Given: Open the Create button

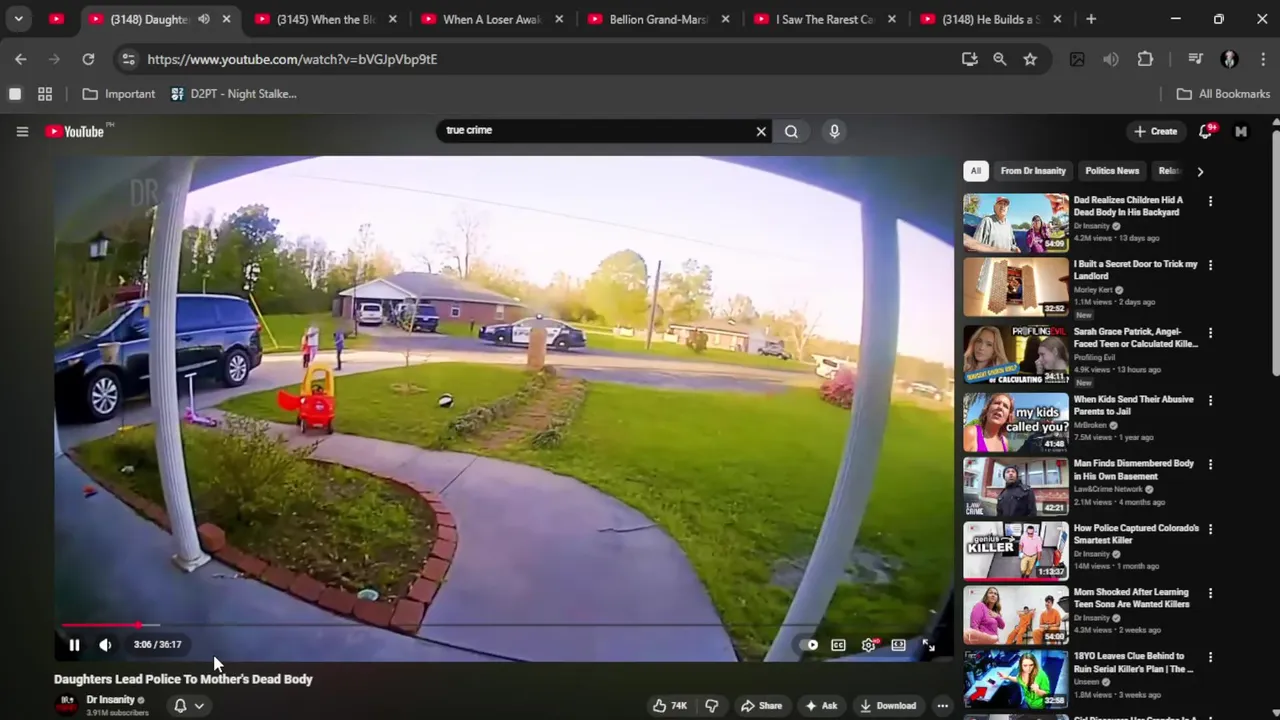Looking at the screenshot, I should 1155,131.
